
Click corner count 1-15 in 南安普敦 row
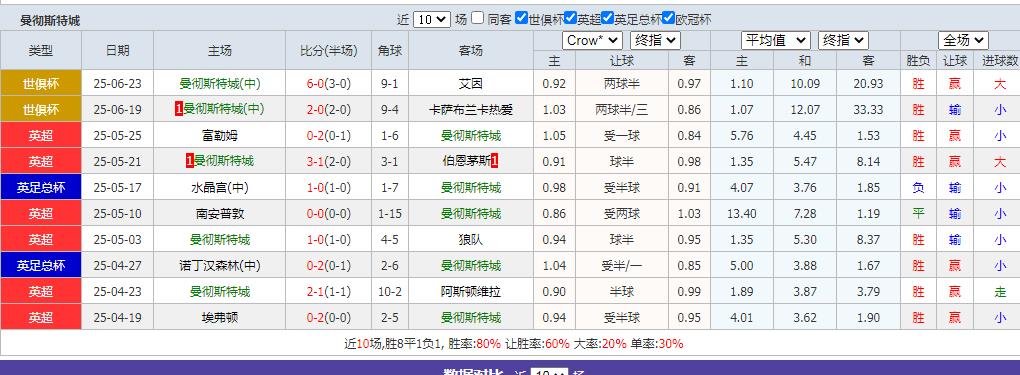(390, 214)
